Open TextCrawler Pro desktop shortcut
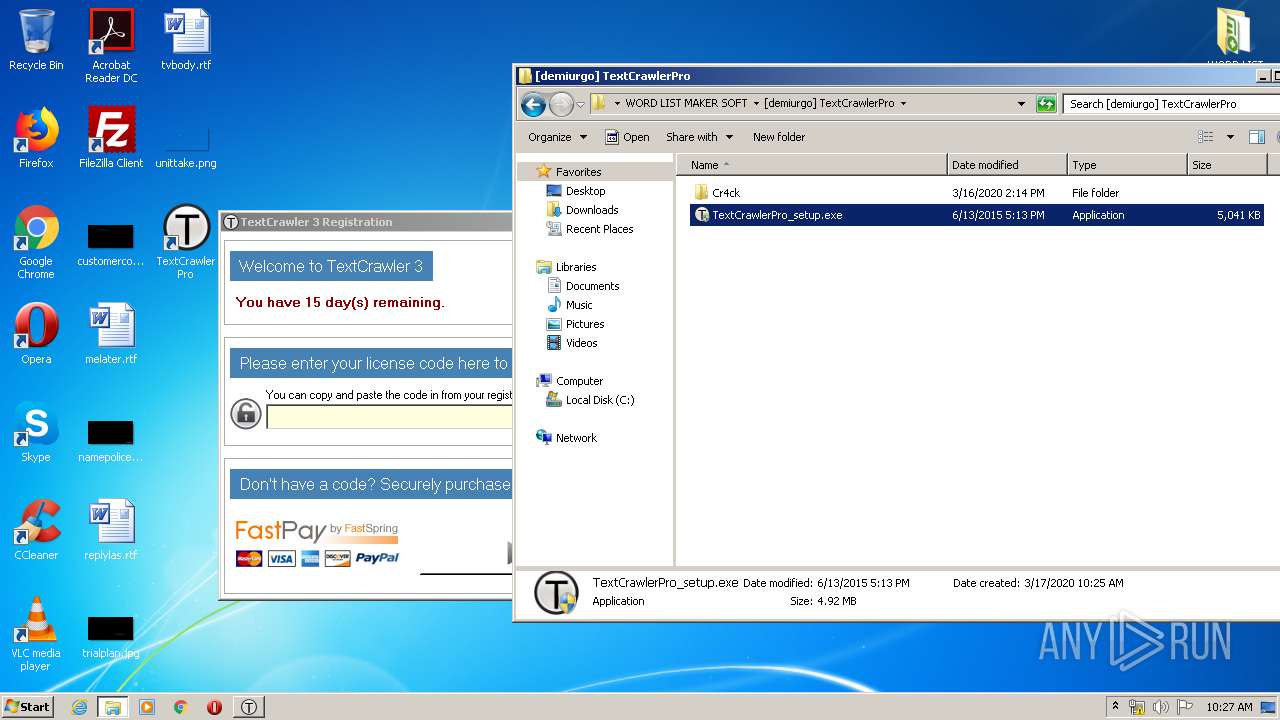The image size is (1280, 720). (186, 242)
